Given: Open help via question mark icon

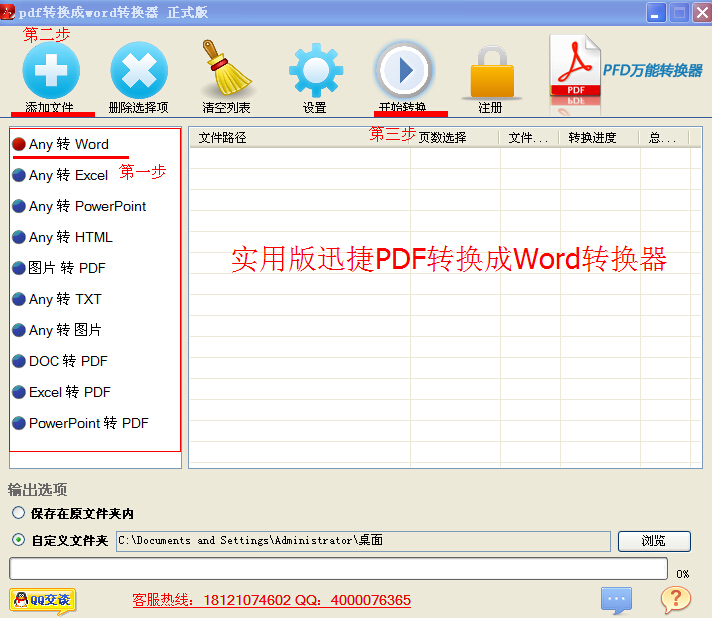Looking at the screenshot, I should (x=675, y=599).
